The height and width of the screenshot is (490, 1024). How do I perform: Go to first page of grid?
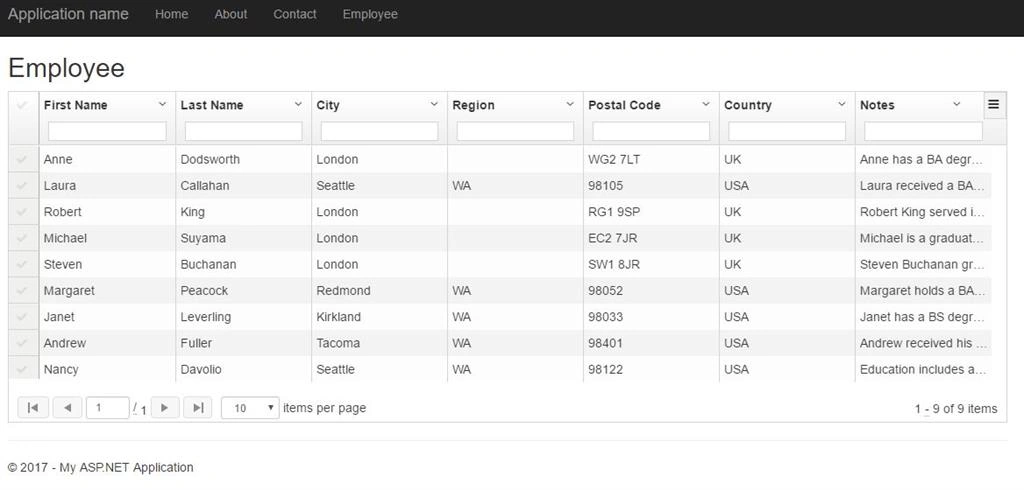33,408
